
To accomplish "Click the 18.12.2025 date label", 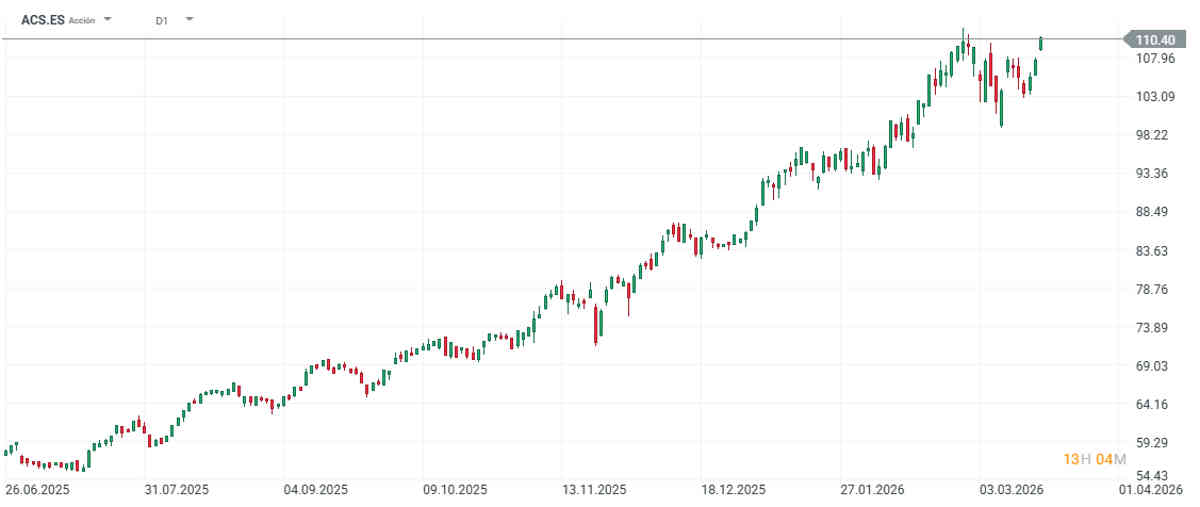I will tap(733, 490).
